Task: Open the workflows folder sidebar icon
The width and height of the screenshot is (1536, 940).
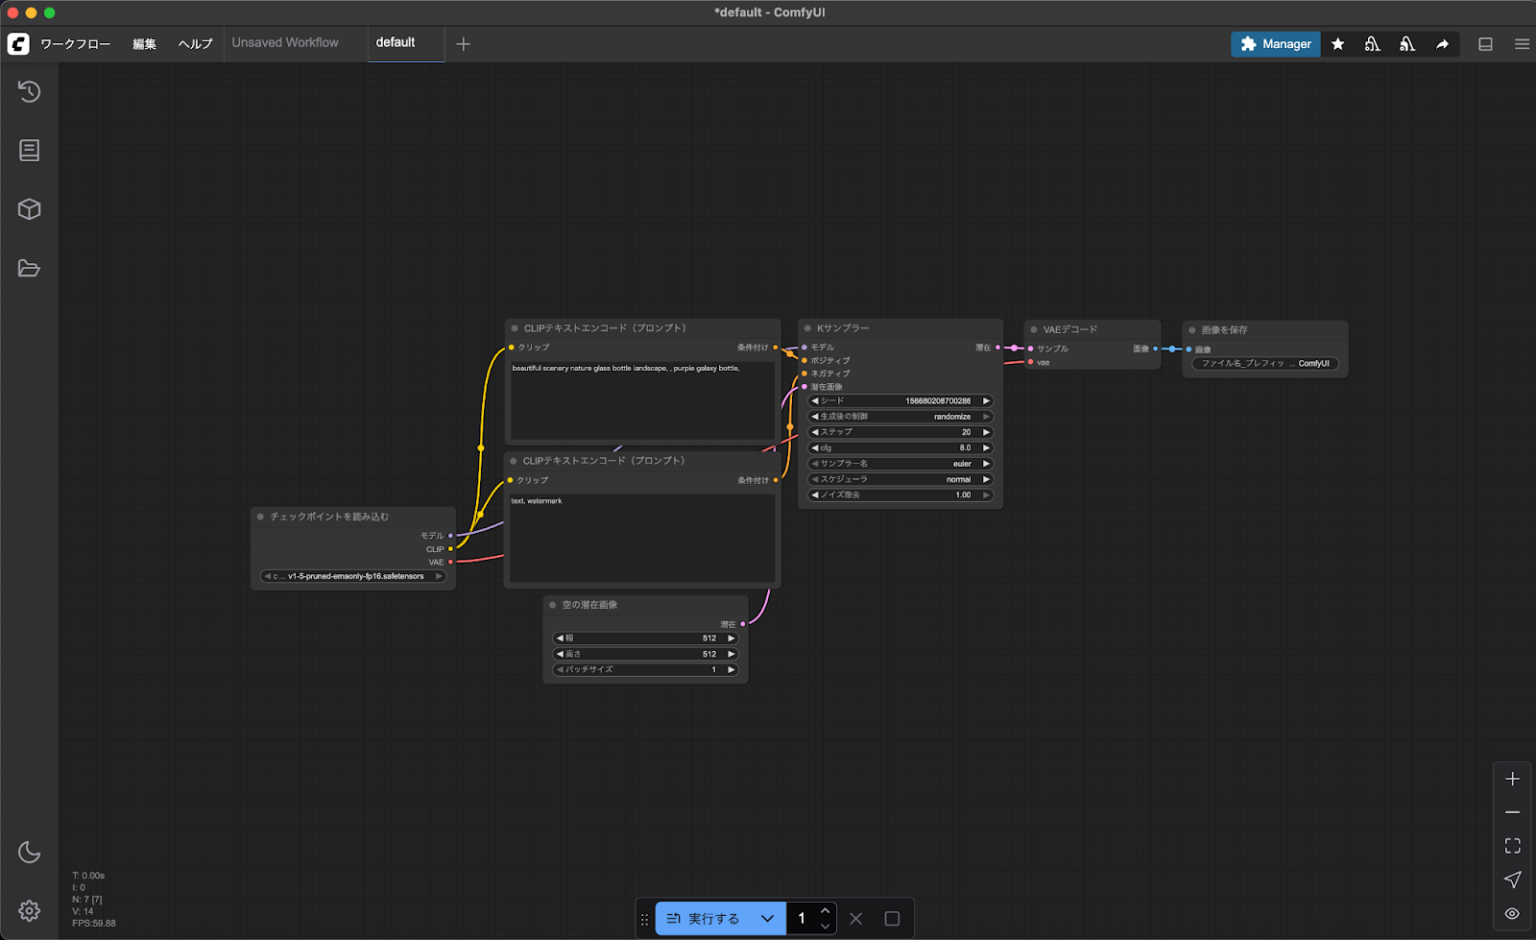Action: tap(29, 268)
